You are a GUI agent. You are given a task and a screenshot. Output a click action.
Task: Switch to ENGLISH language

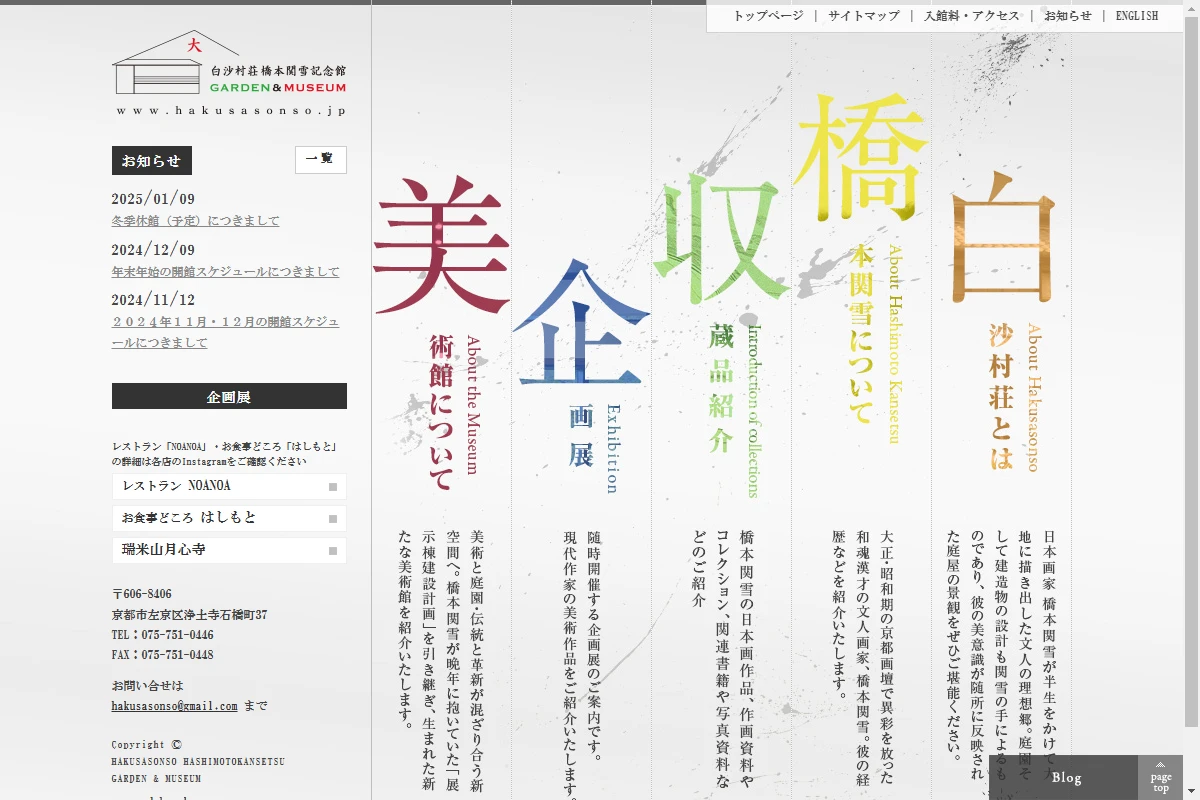[x=1136, y=16]
